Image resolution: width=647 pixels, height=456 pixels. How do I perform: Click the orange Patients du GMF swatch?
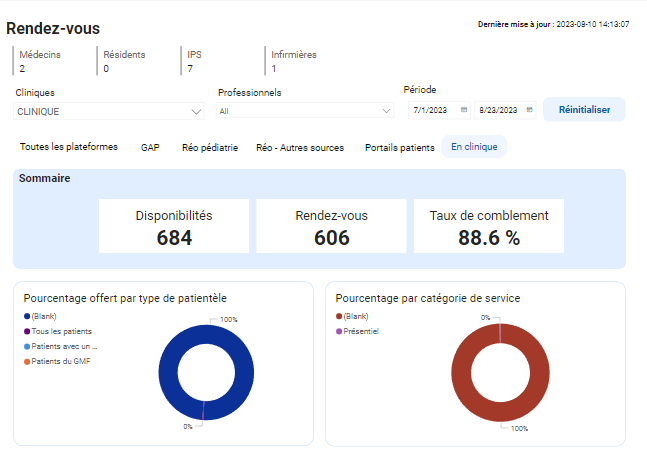(x=27, y=362)
